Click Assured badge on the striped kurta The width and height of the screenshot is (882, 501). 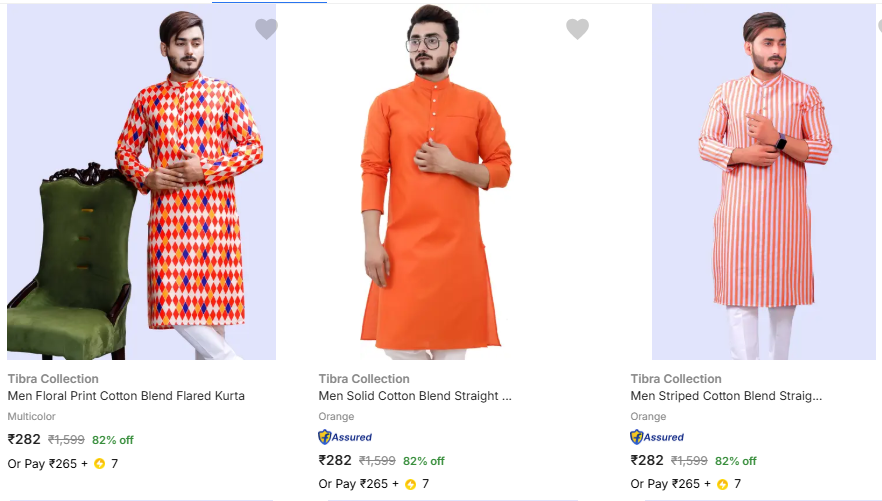click(x=657, y=437)
